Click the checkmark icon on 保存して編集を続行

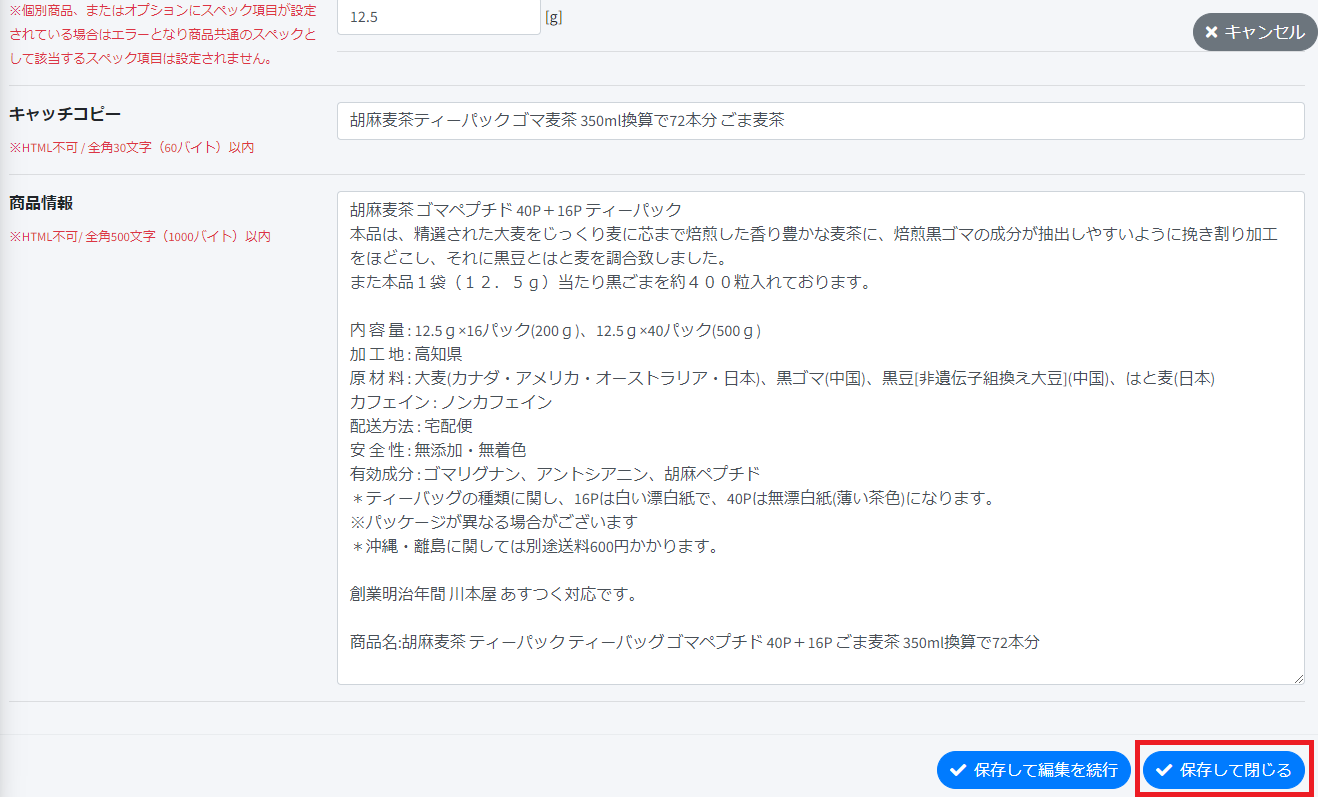click(958, 770)
